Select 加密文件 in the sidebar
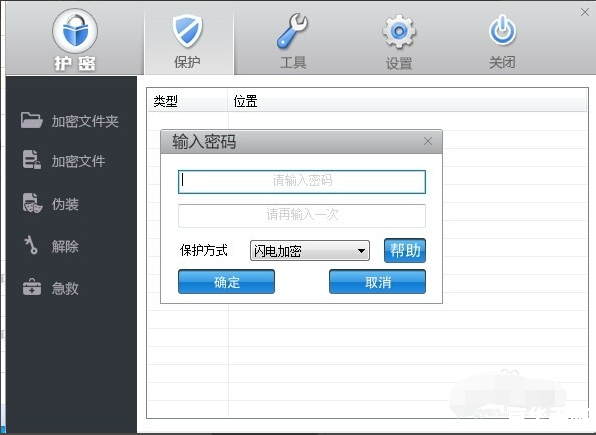Screen dimensions: 596x435 click(x=64, y=160)
